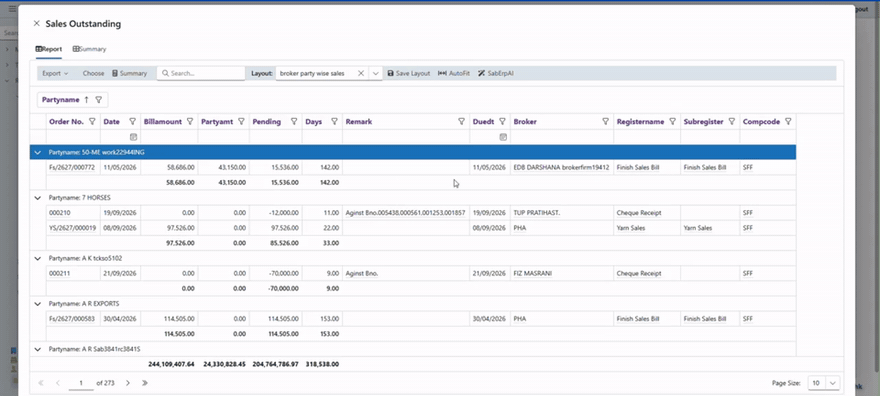Select order 000211 cell

point(73,273)
